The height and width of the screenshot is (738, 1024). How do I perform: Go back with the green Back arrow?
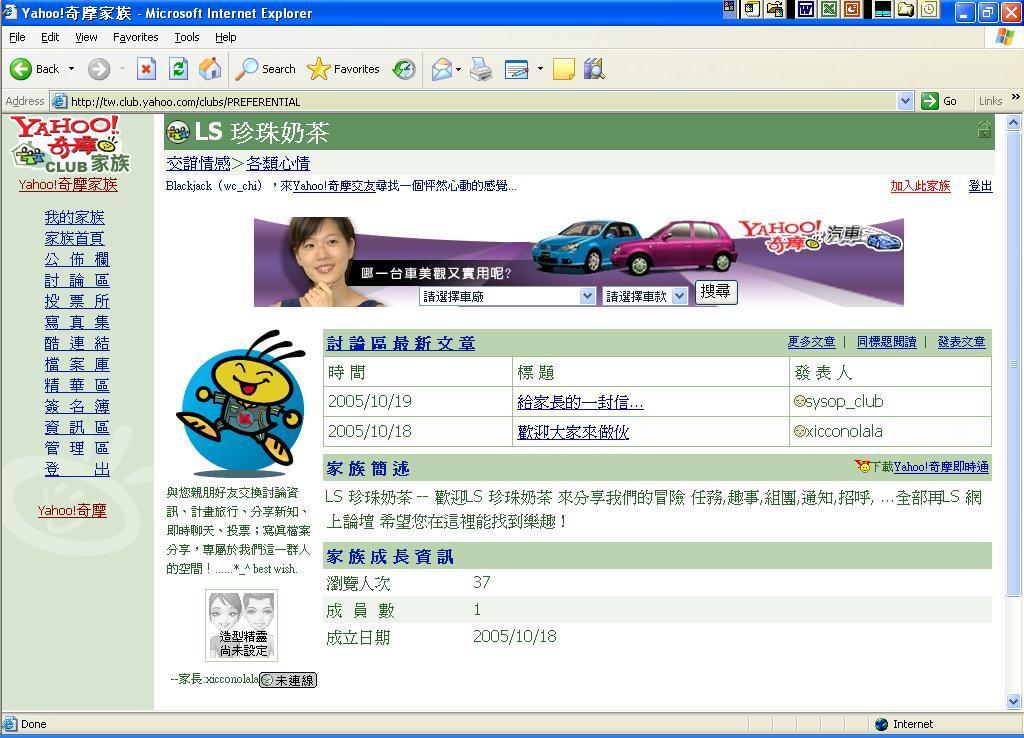click(x=21, y=69)
